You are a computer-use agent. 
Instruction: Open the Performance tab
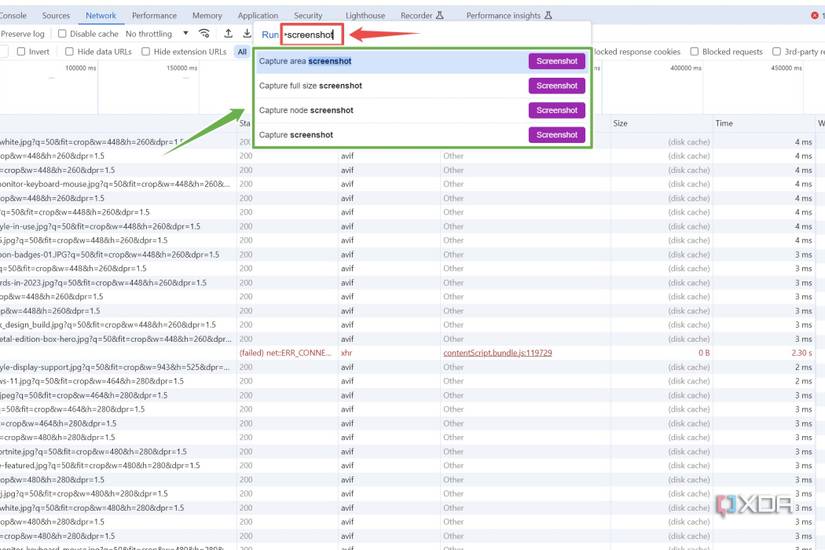click(154, 15)
